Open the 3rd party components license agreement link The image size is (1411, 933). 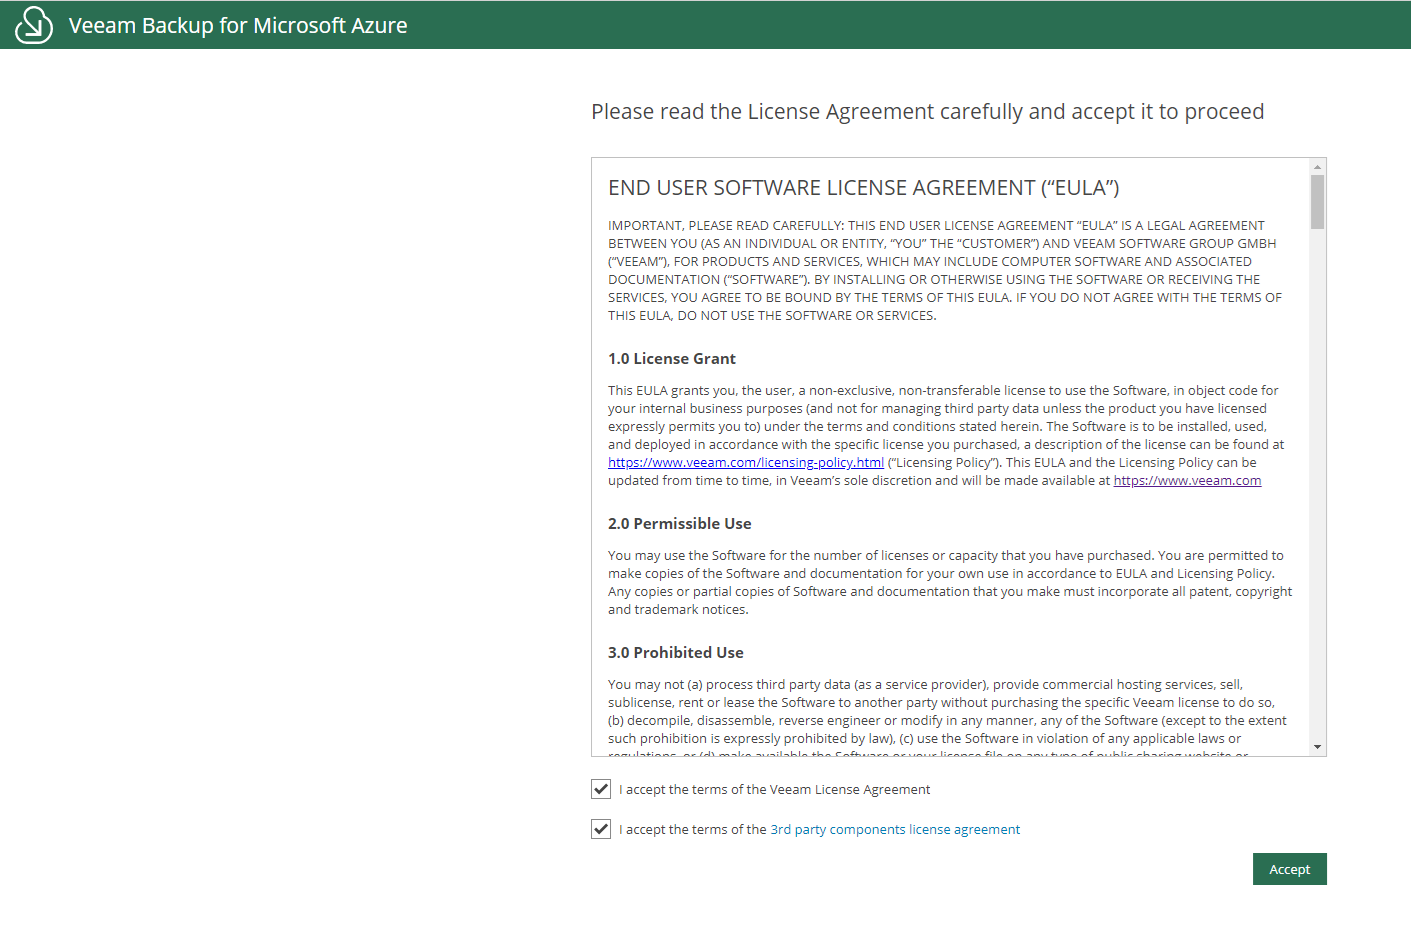895,829
